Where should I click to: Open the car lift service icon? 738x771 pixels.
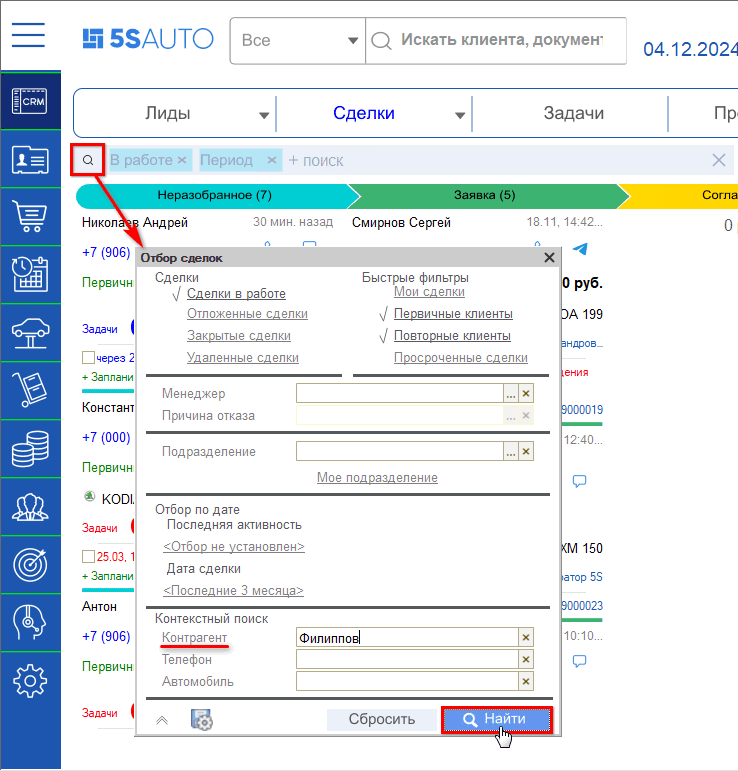30,333
